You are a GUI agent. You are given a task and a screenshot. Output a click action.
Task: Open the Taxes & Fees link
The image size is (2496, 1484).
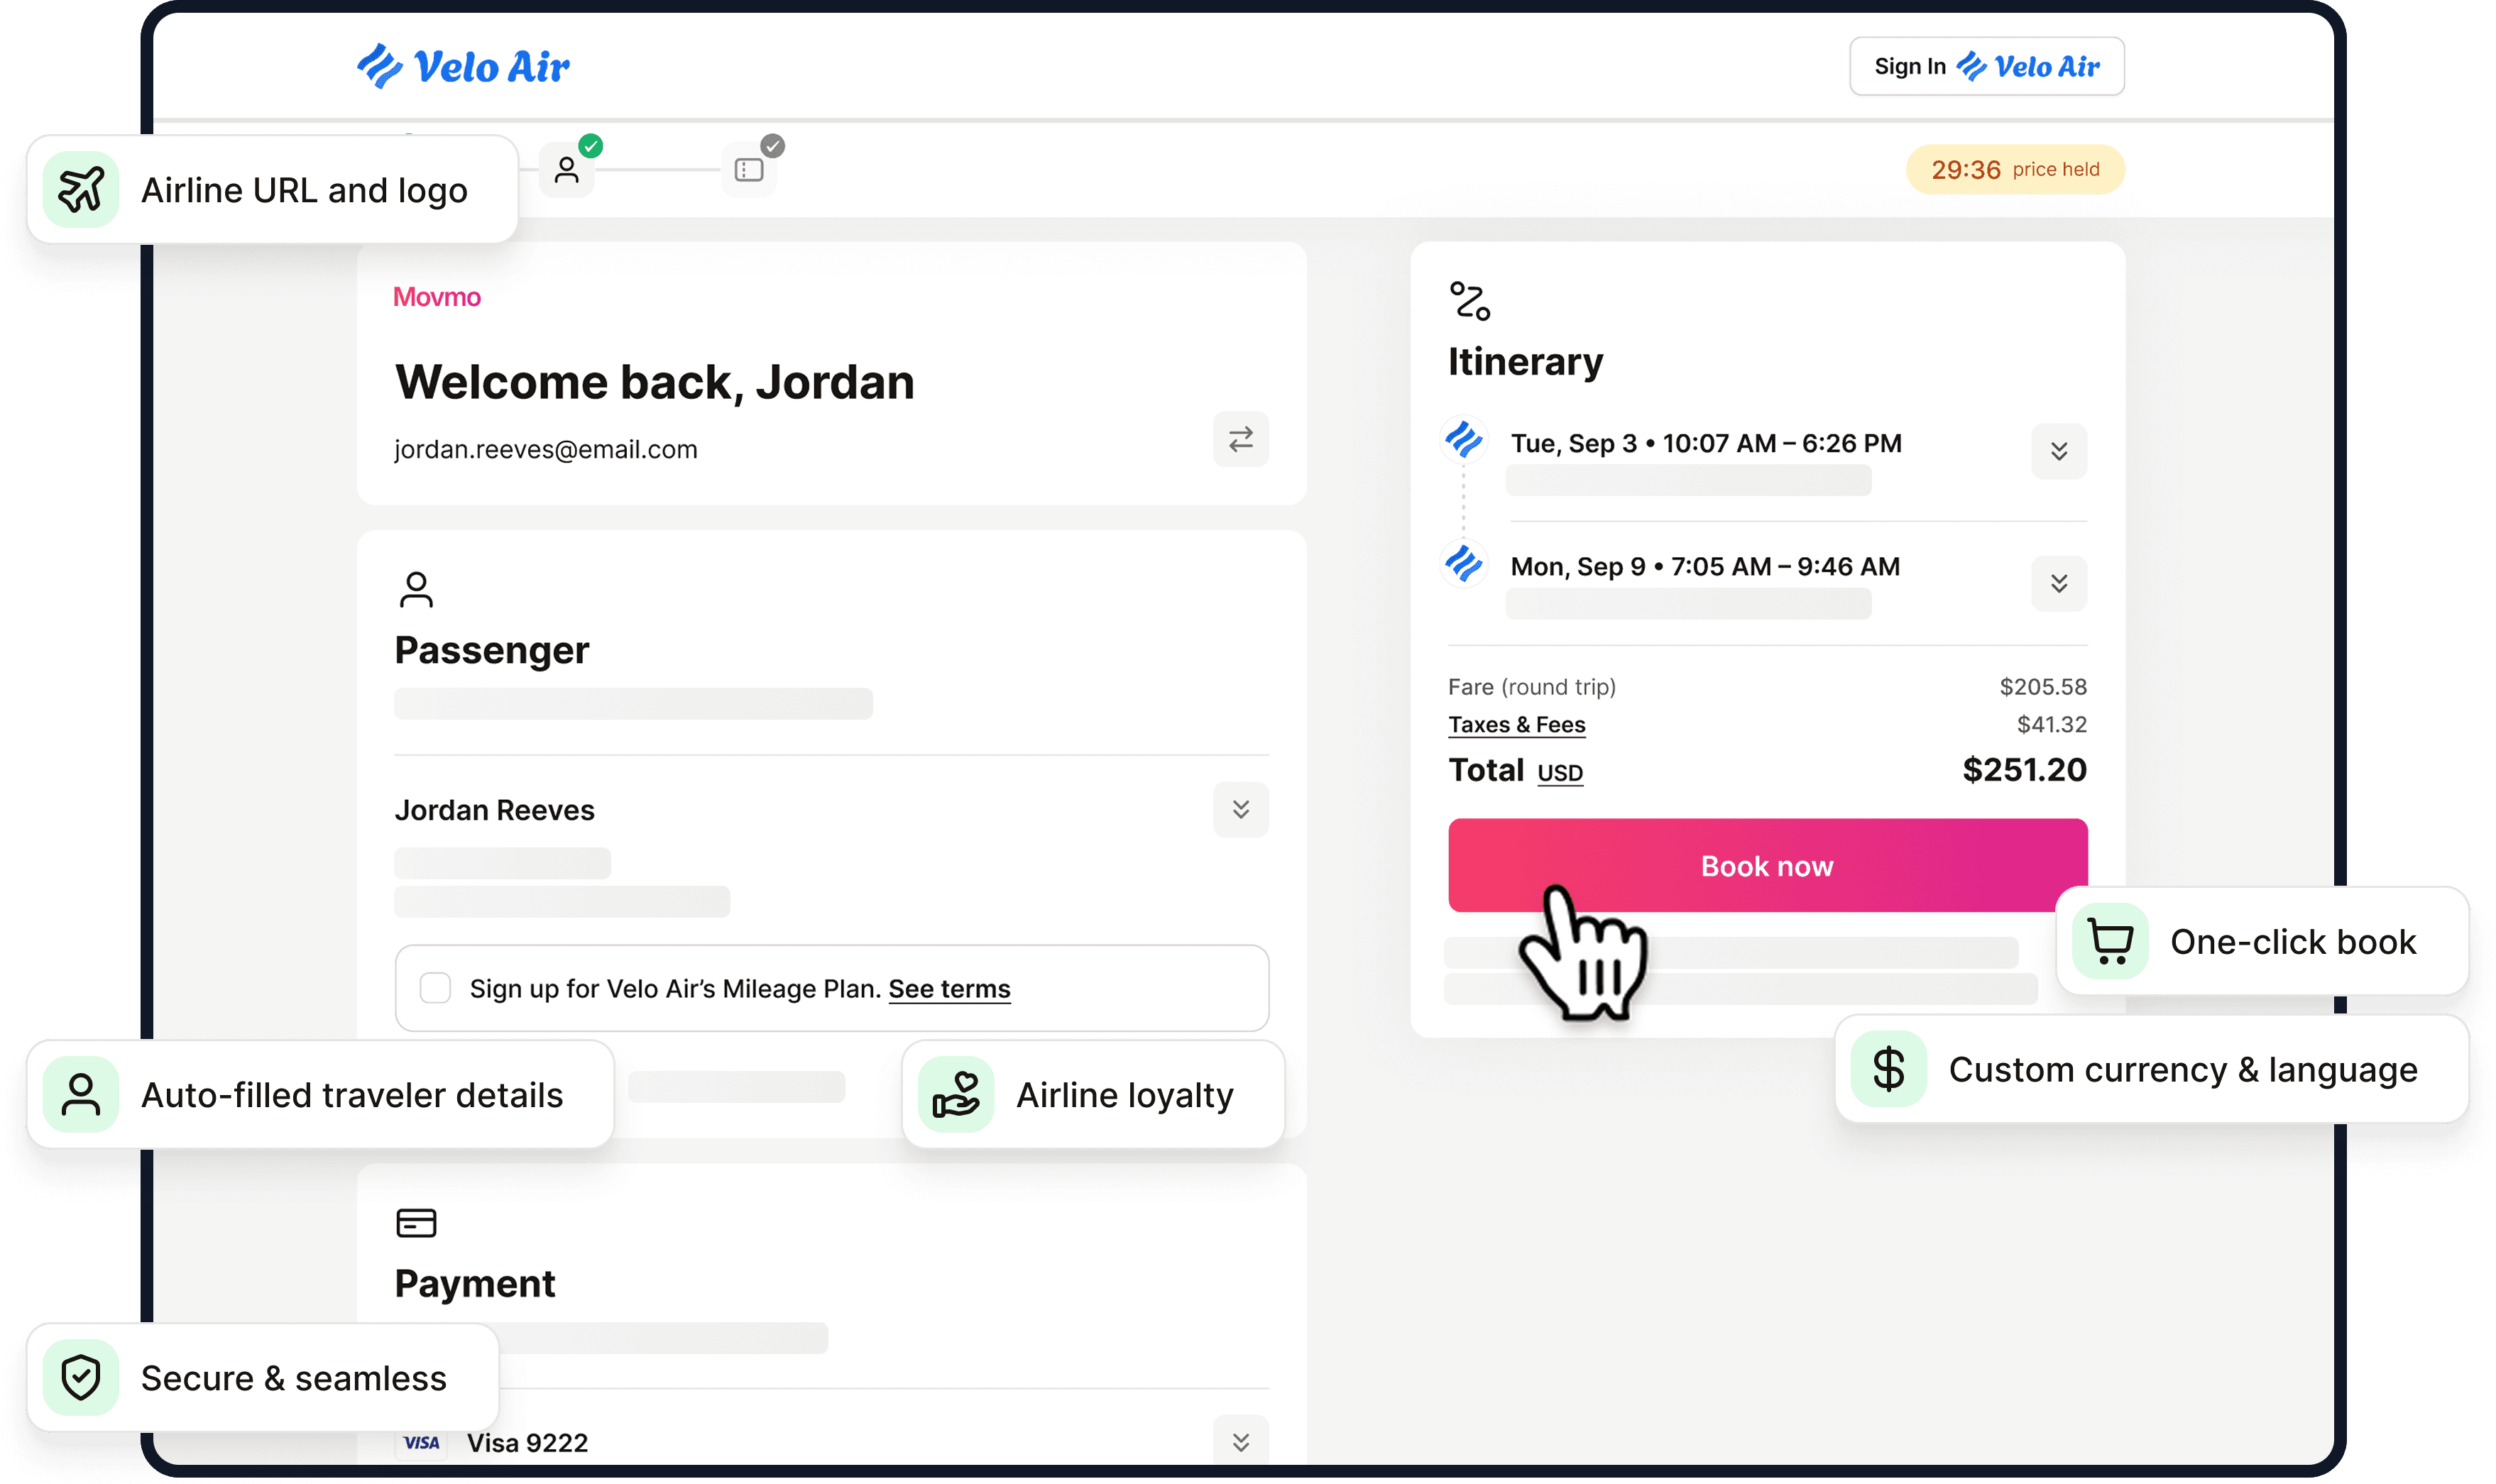pyautogui.click(x=1516, y=724)
